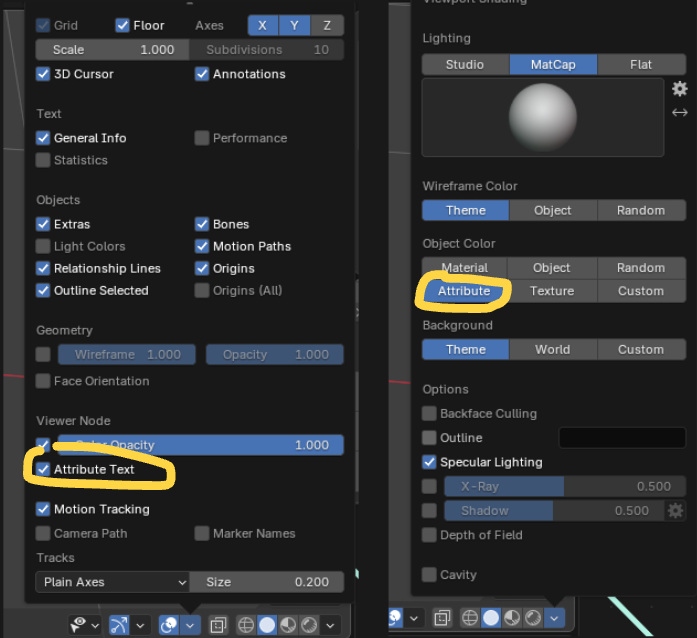Flip the MatCap with the double-arrow icon
This screenshot has width=697, height=638.
pos(680,112)
